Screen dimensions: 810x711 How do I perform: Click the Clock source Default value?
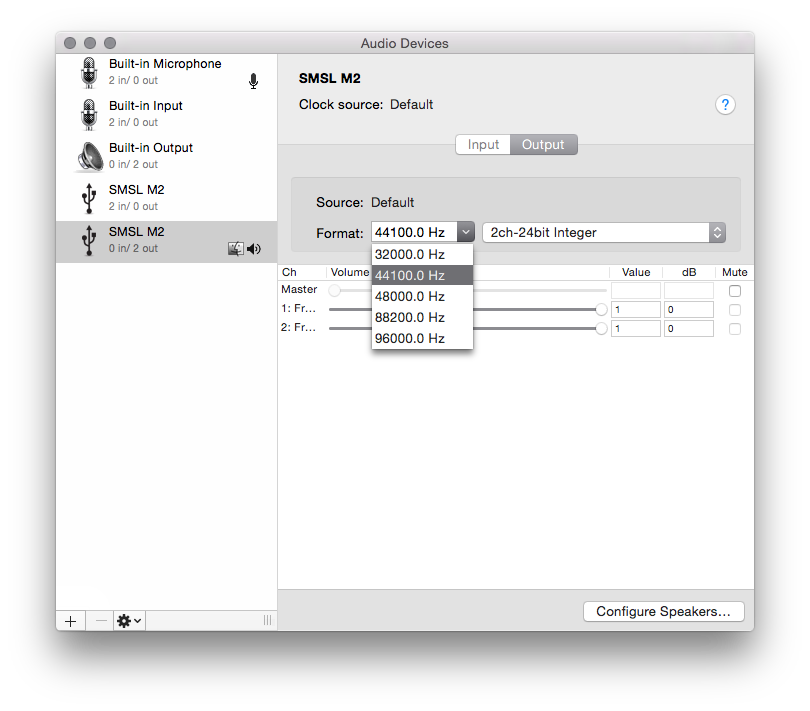point(411,104)
